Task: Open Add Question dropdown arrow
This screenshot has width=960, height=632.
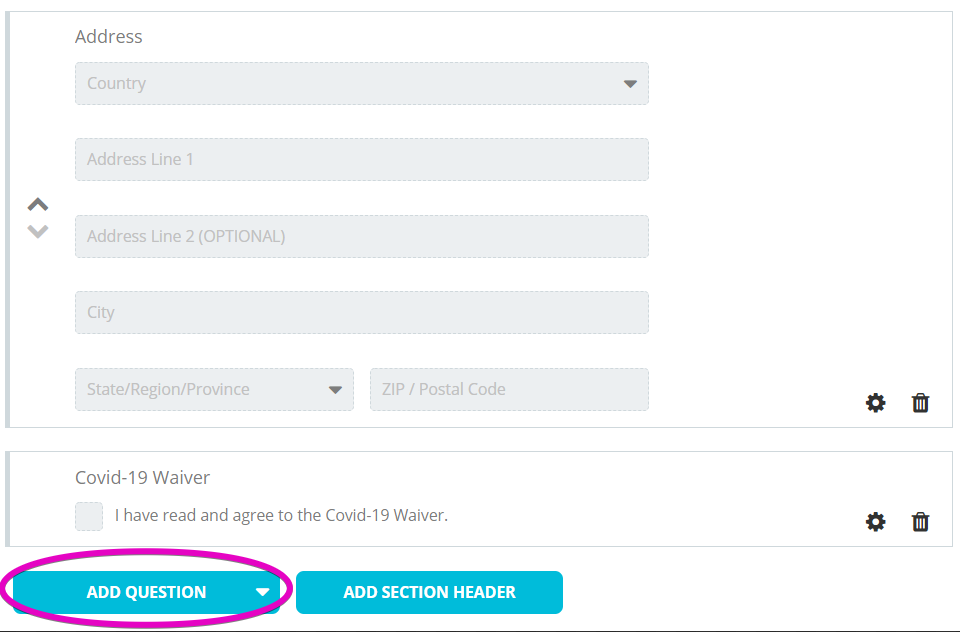Action: point(263,592)
